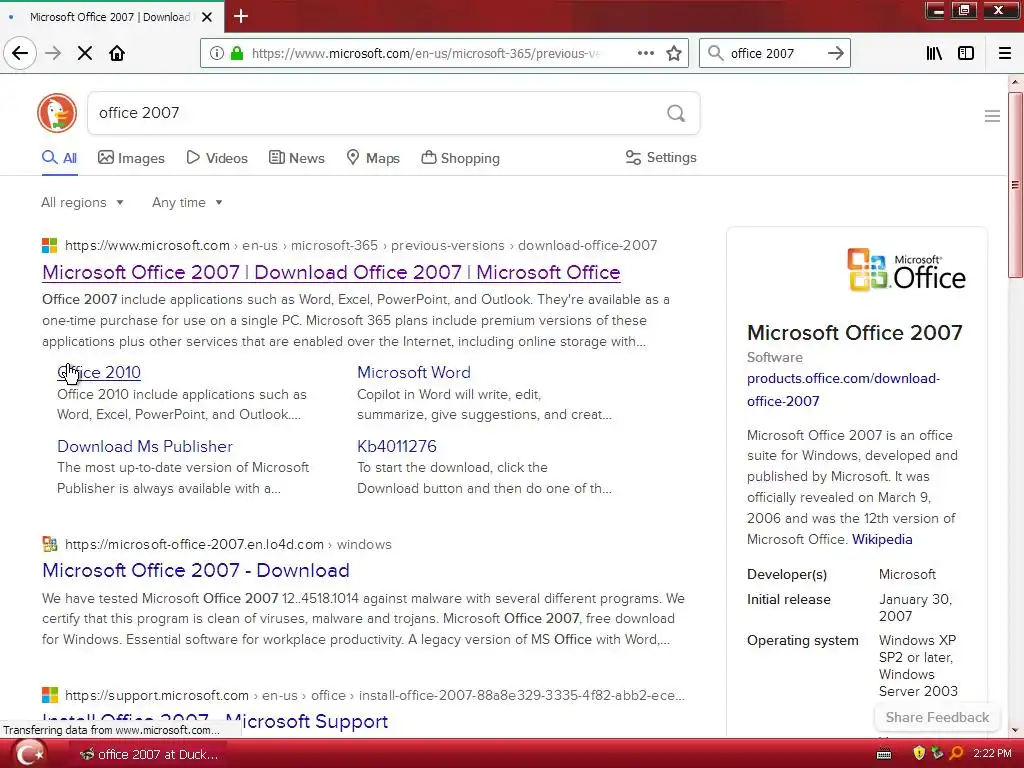Switch to the News tab
This screenshot has width=1024, height=768.
point(296,158)
